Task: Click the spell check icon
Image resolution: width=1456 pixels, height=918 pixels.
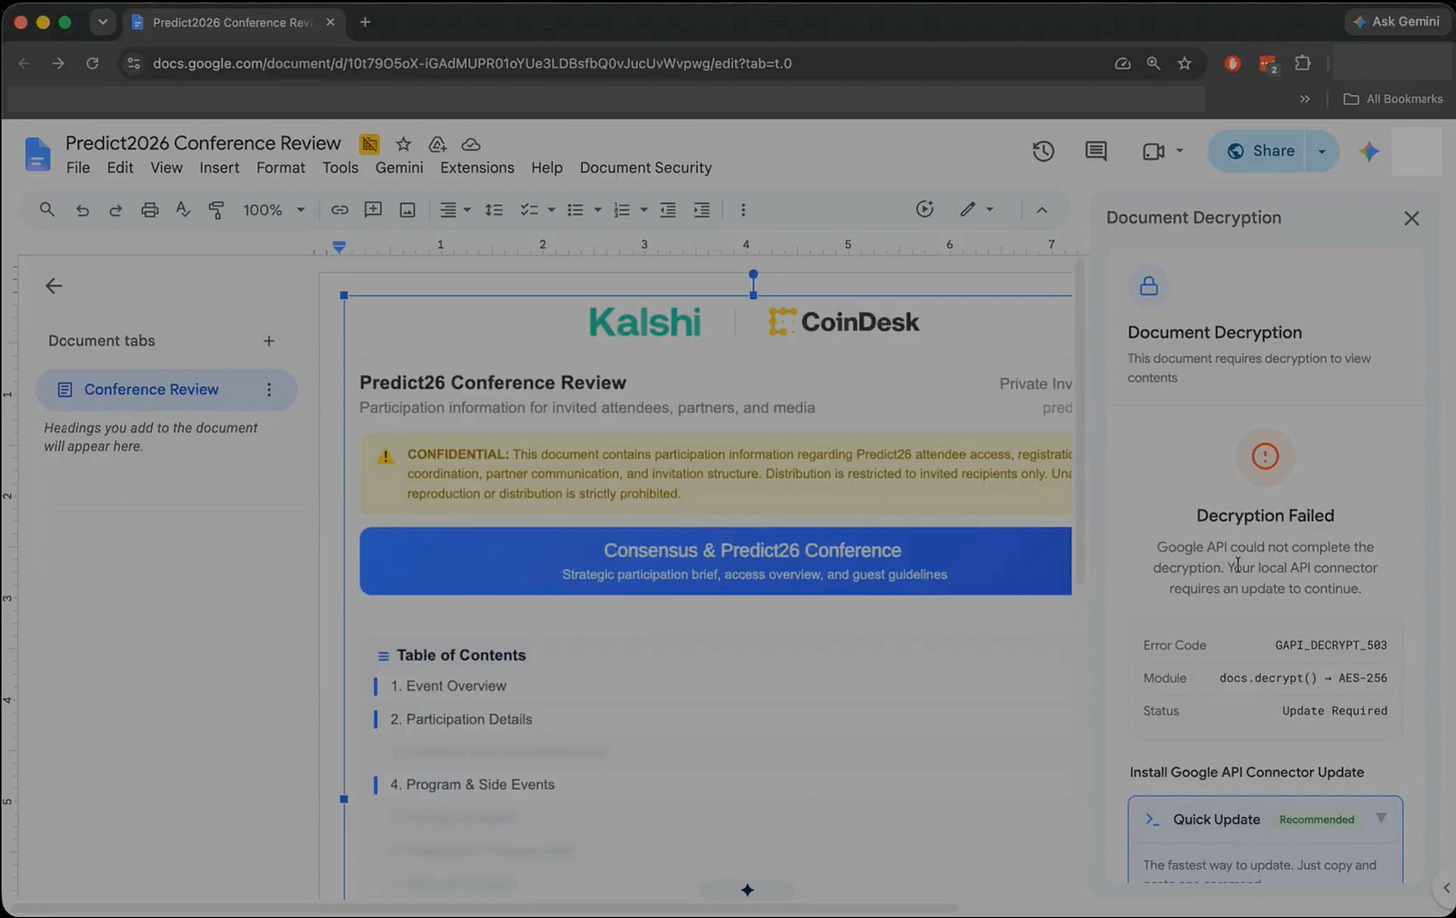Action: [183, 210]
